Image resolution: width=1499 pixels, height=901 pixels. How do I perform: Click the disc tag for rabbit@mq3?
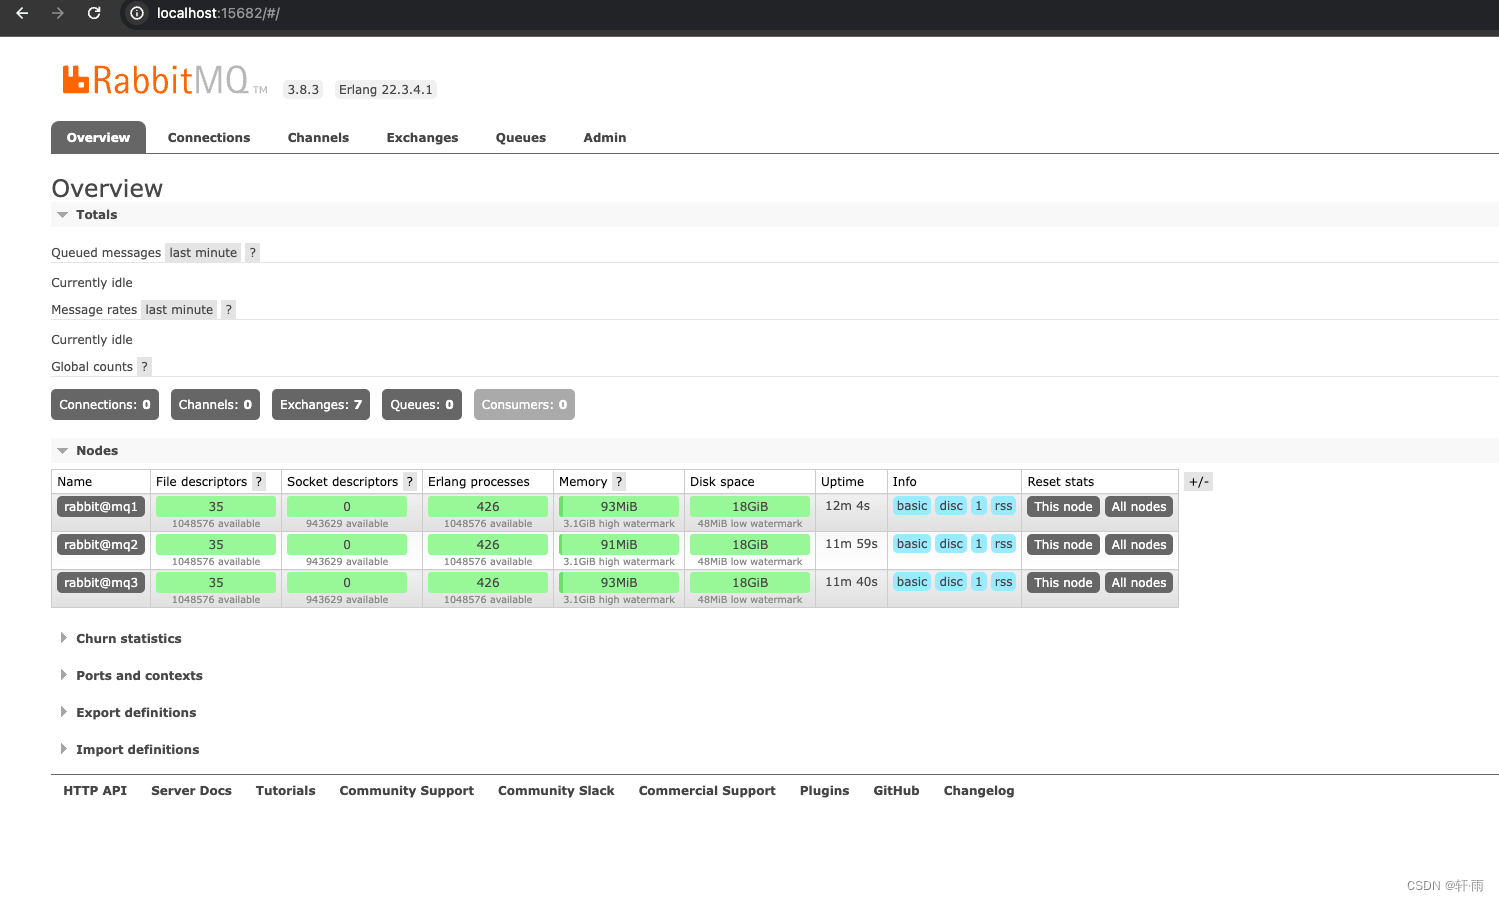coord(951,582)
